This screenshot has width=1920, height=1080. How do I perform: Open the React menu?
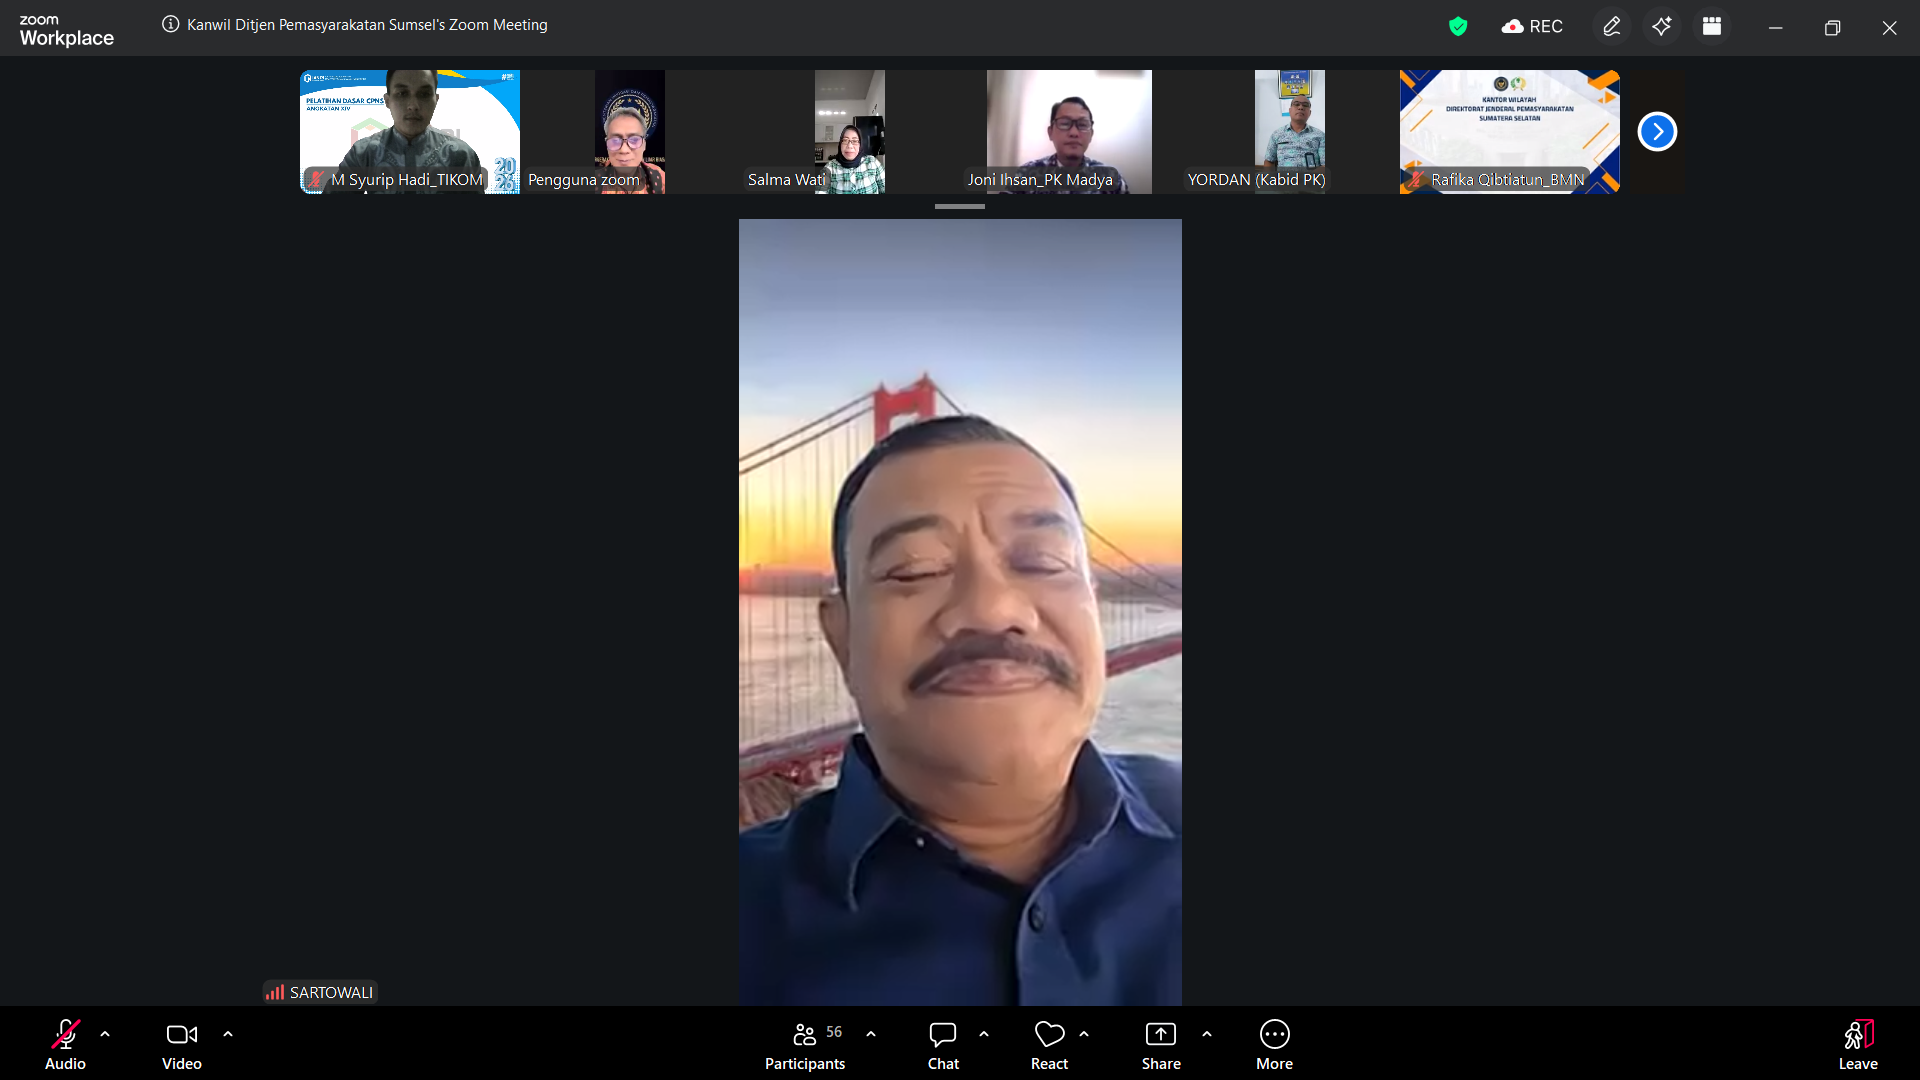point(1049,1044)
